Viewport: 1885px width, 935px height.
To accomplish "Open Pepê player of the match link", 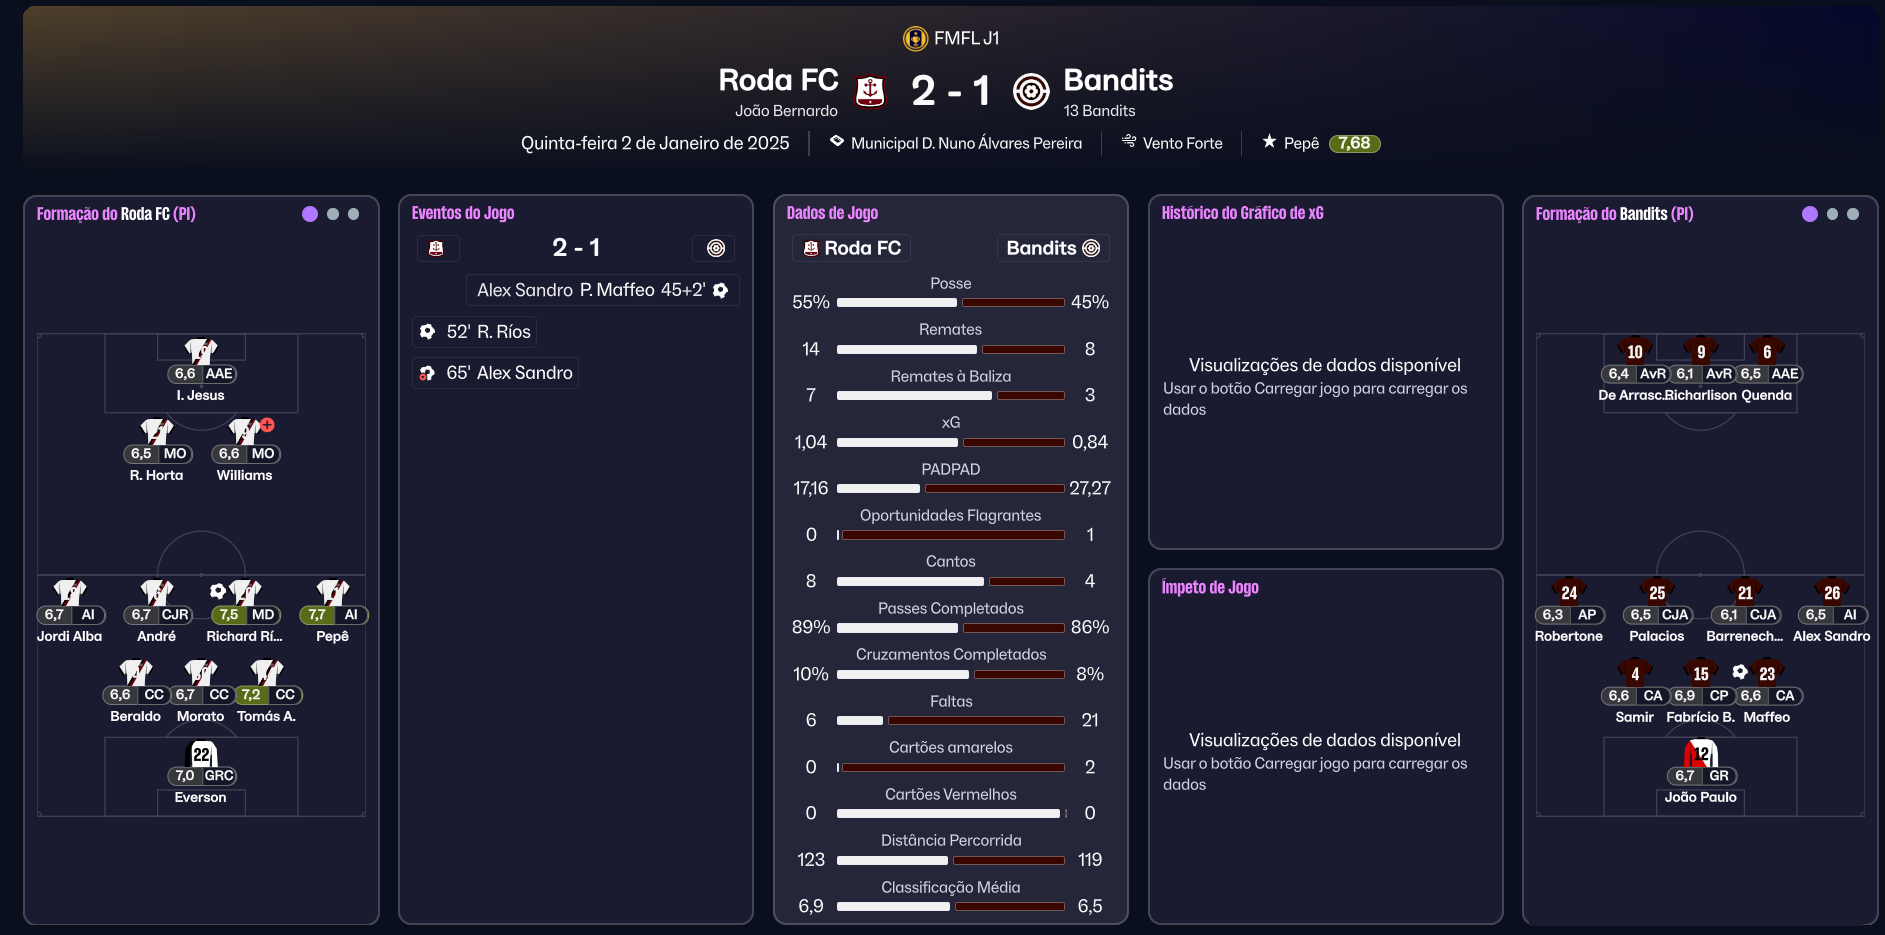I will [x=1300, y=143].
